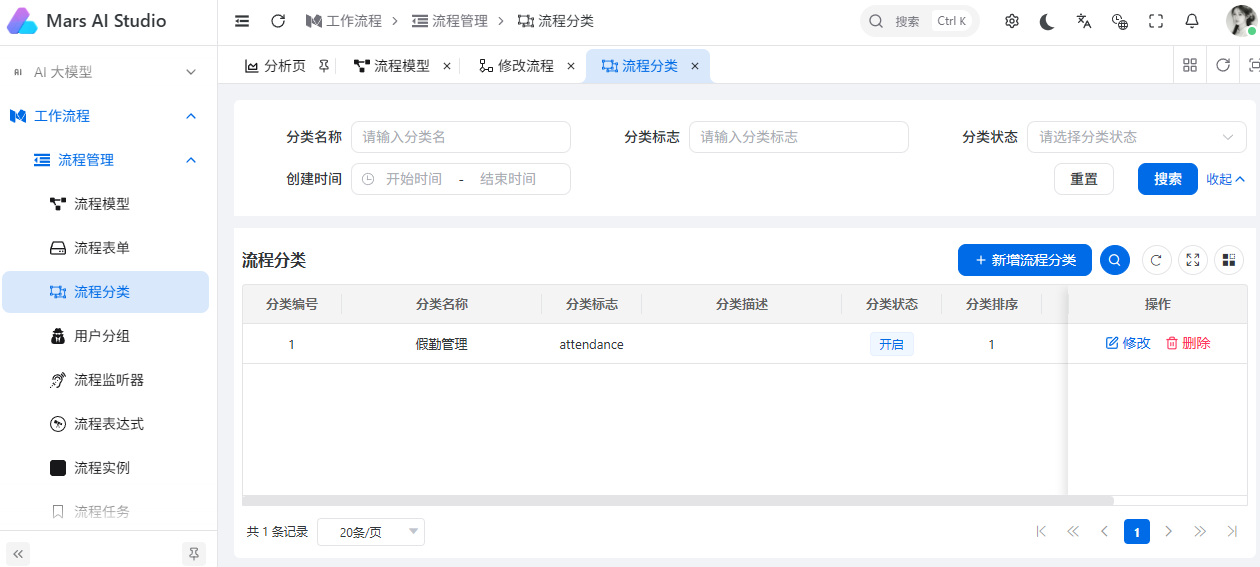Focus the 分类标志 input field
This screenshot has width=1260, height=567.
(799, 137)
